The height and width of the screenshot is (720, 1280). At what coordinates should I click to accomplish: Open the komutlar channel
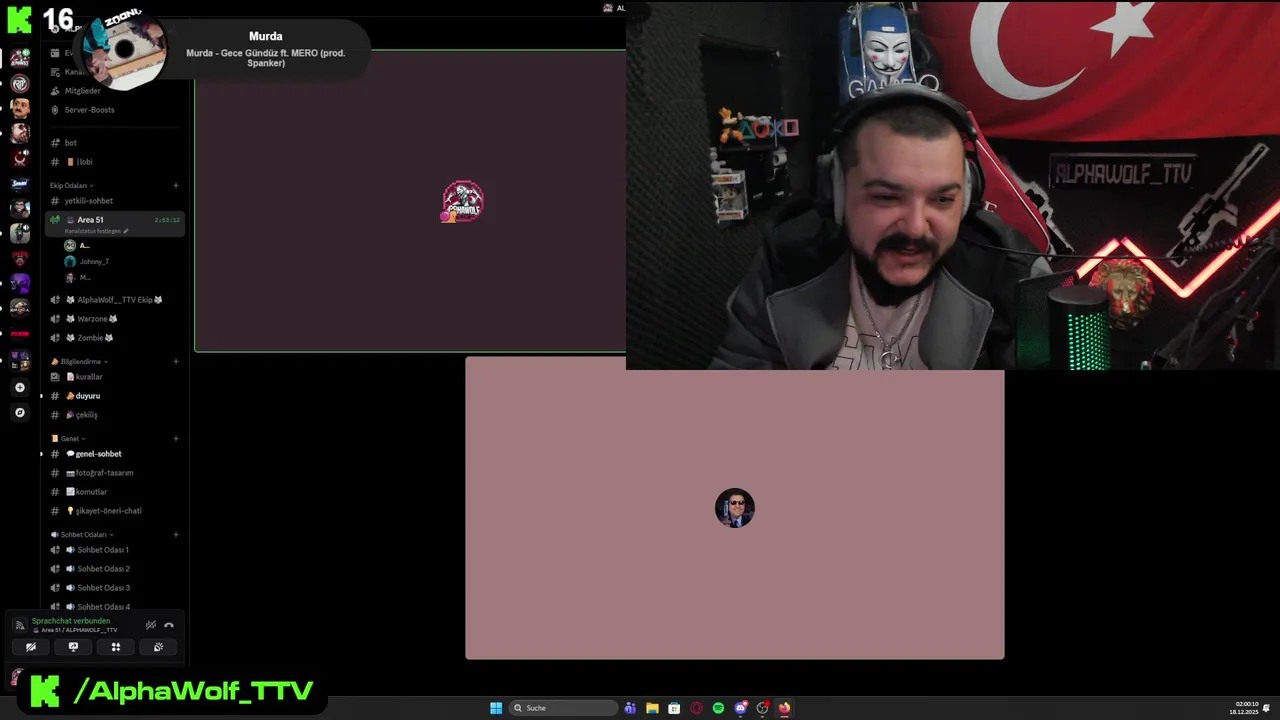pyautogui.click(x=91, y=492)
